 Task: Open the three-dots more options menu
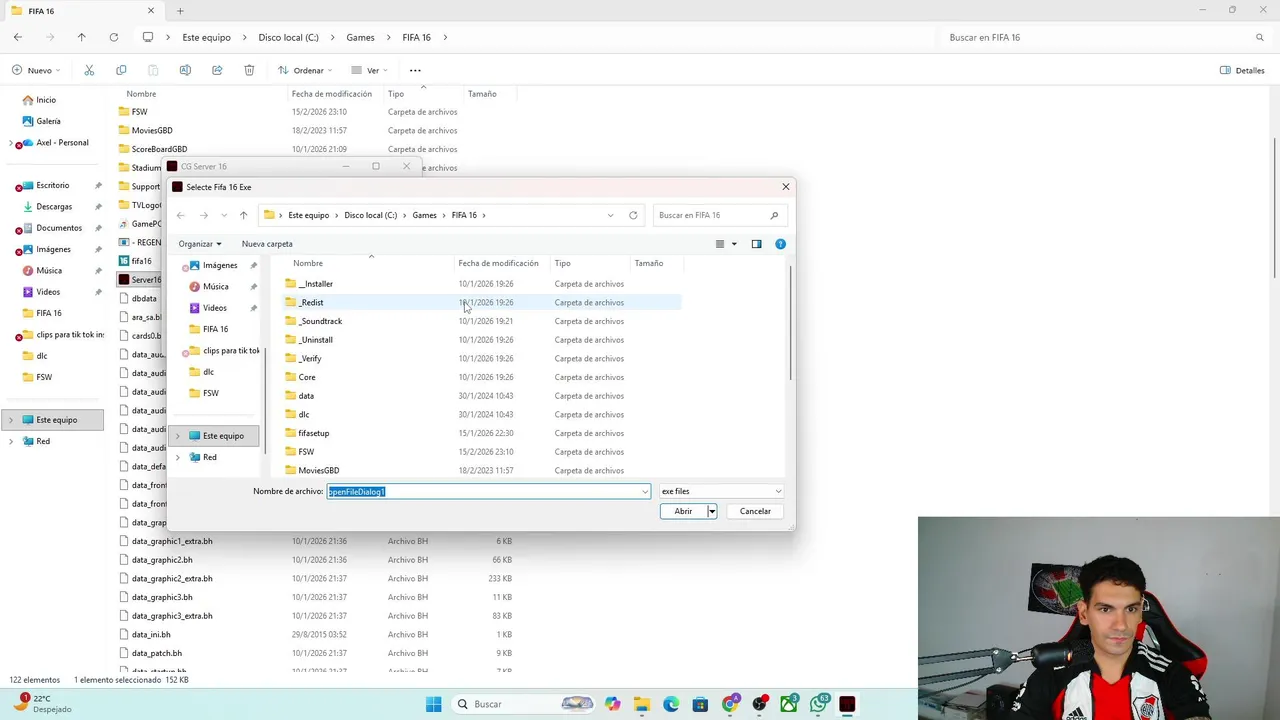coord(415,70)
